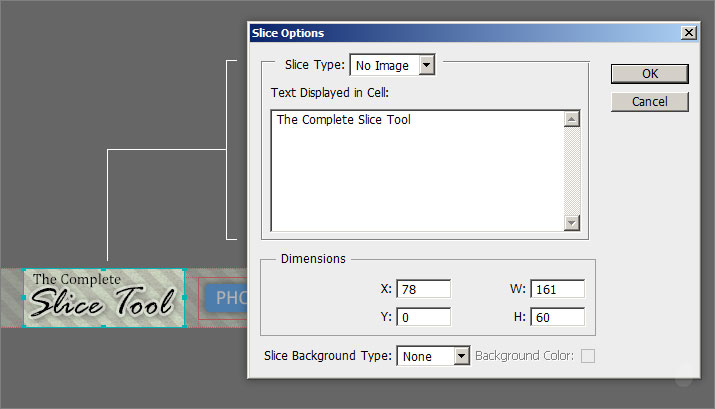This screenshot has width=715, height=409.
Task: Click the Background Color swatch
Action: pos(588,356)
